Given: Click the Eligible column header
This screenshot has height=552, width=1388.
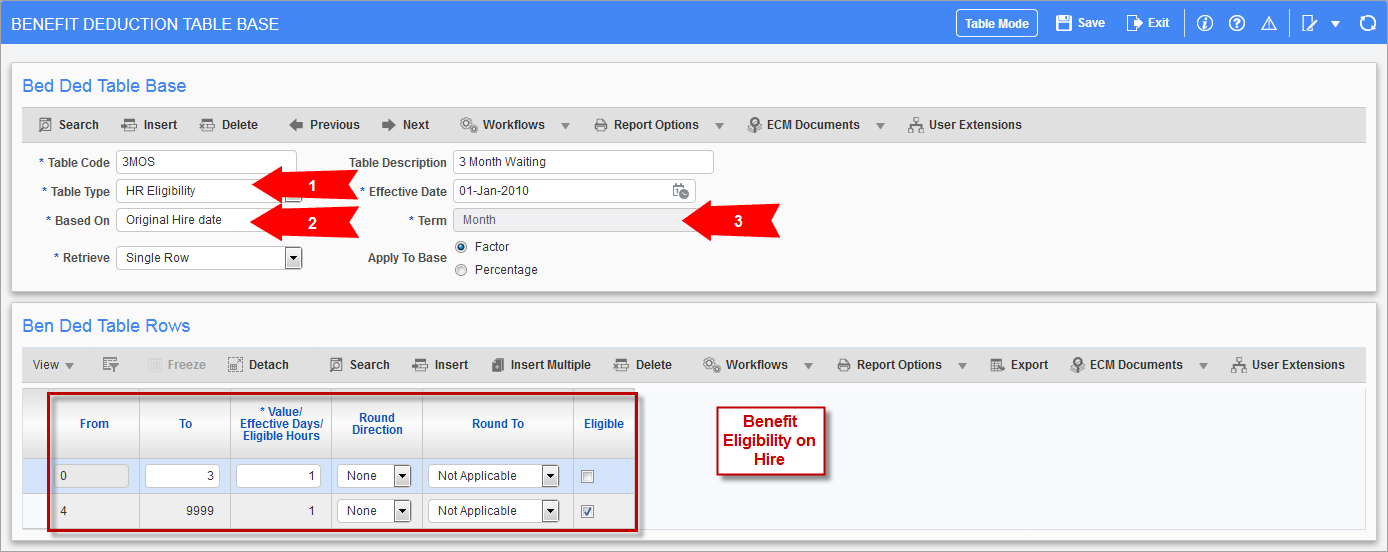Looking at the screenshot, I should click(x=604, y=424).
